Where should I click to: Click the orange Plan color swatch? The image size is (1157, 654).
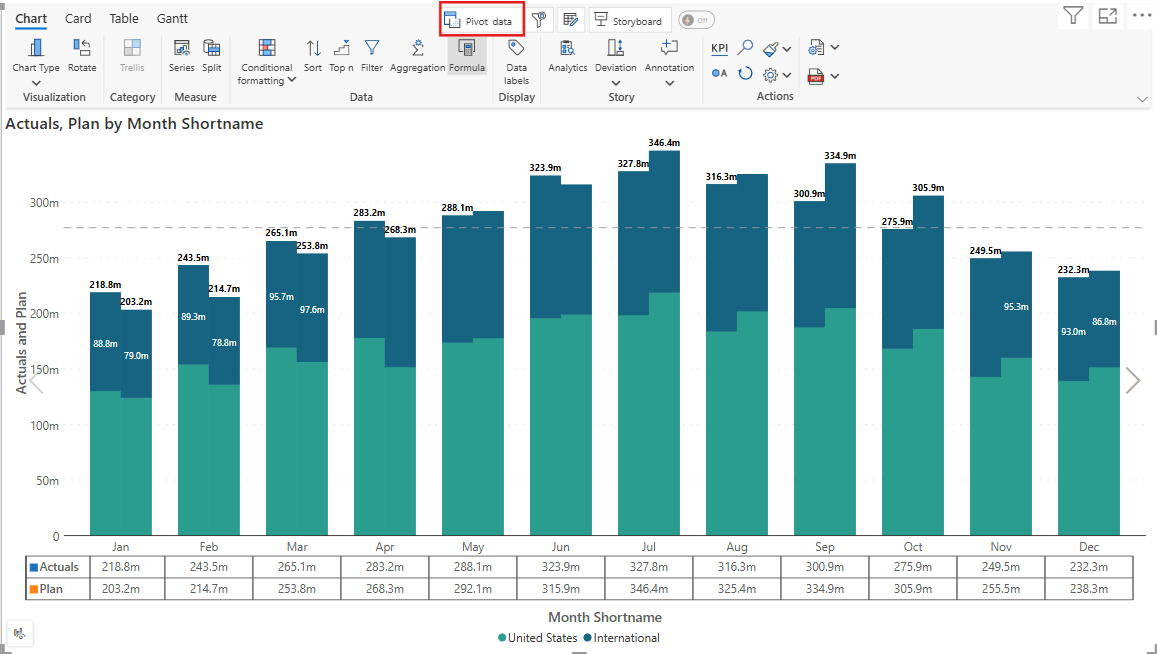coord(33,589)
